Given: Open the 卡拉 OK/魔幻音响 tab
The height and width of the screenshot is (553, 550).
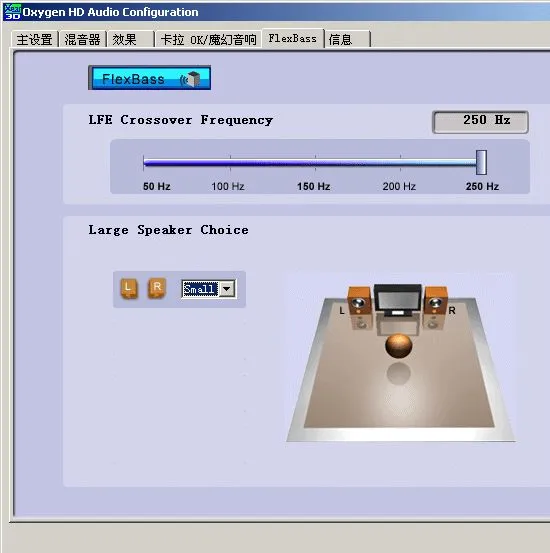Looking at the screenshot, I should [208, 39].
